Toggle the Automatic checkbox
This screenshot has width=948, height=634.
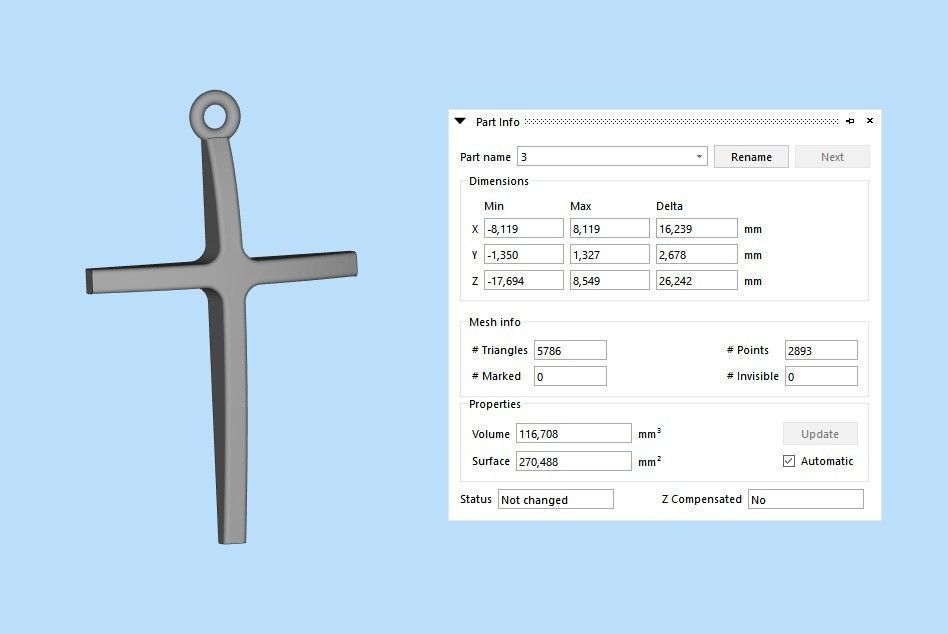789,461
